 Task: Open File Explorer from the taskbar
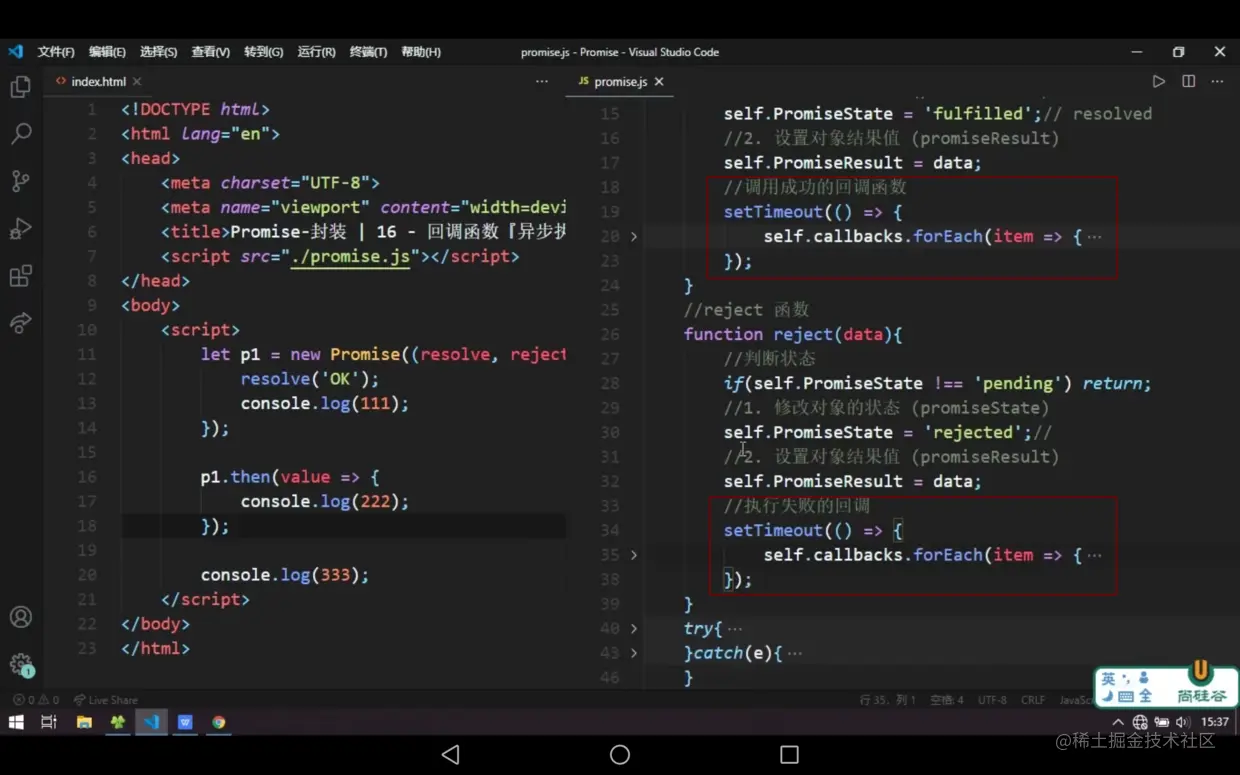[84, 722]
